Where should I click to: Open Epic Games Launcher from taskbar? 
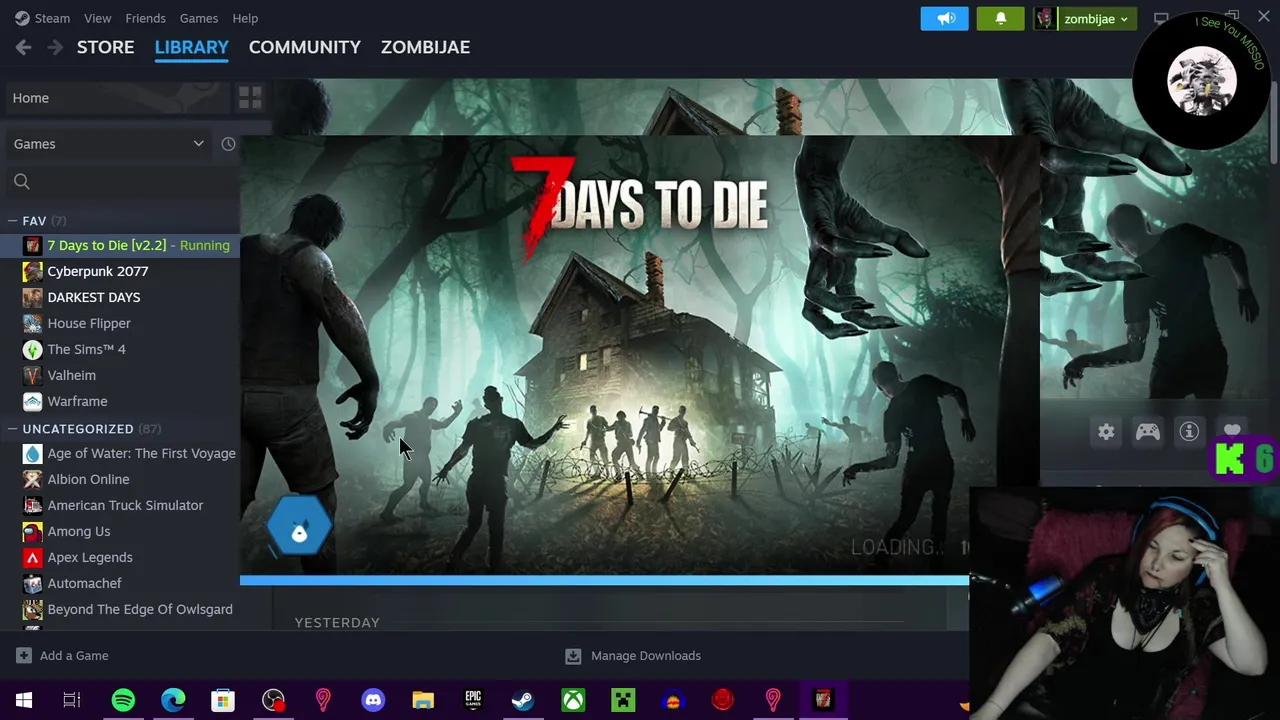point(473,700)
